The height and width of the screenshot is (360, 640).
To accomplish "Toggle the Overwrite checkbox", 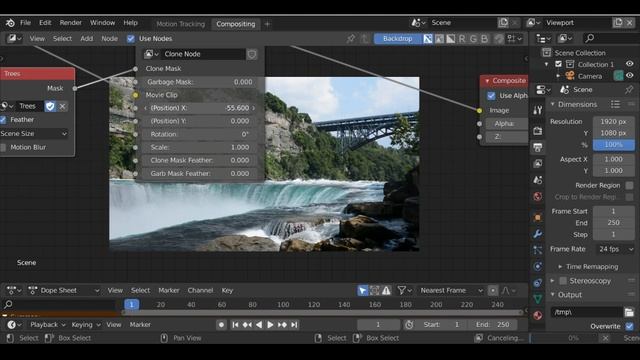I will [x=629, y=326].
